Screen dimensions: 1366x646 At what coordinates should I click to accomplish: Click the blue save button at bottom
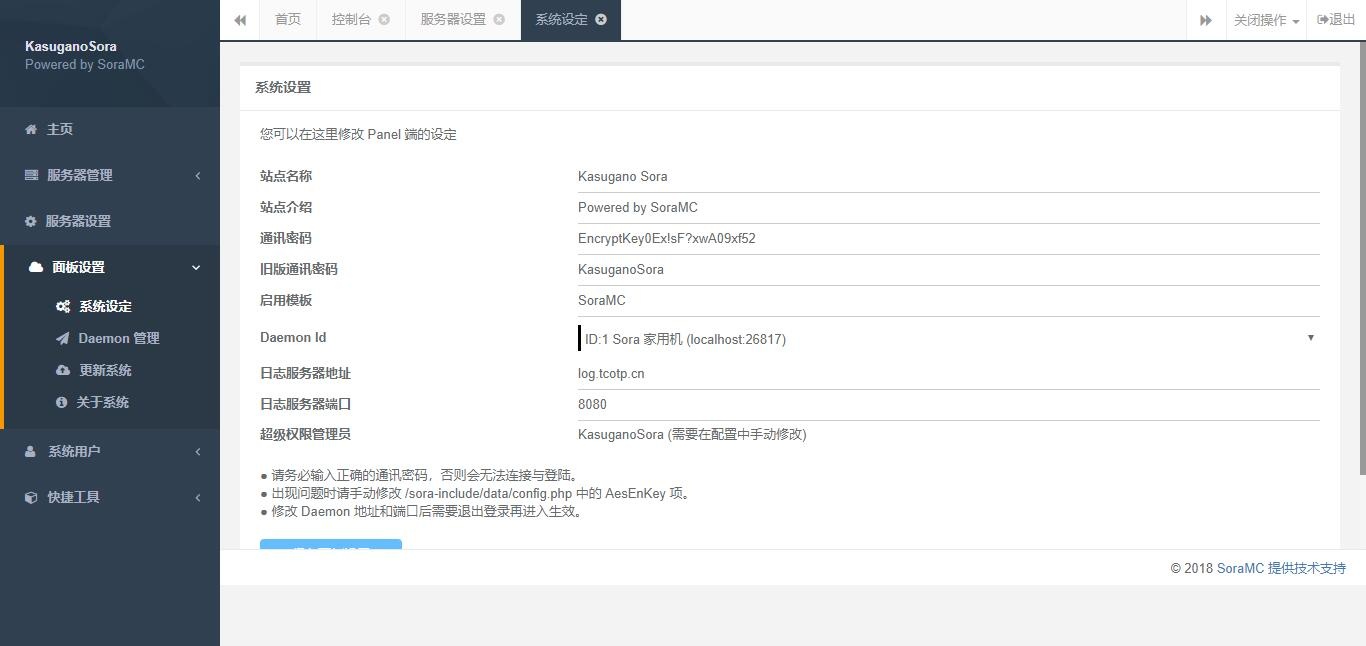pos(330,547)
